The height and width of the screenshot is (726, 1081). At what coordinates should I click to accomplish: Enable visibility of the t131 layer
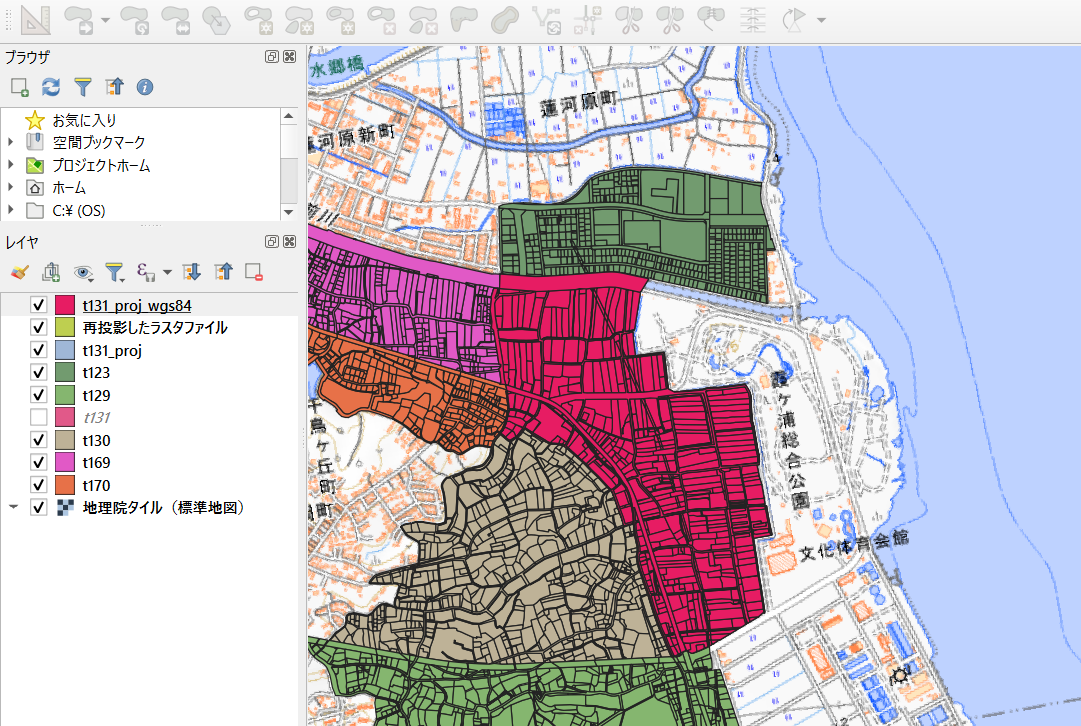pyautogui.click(x=39, y=417)
